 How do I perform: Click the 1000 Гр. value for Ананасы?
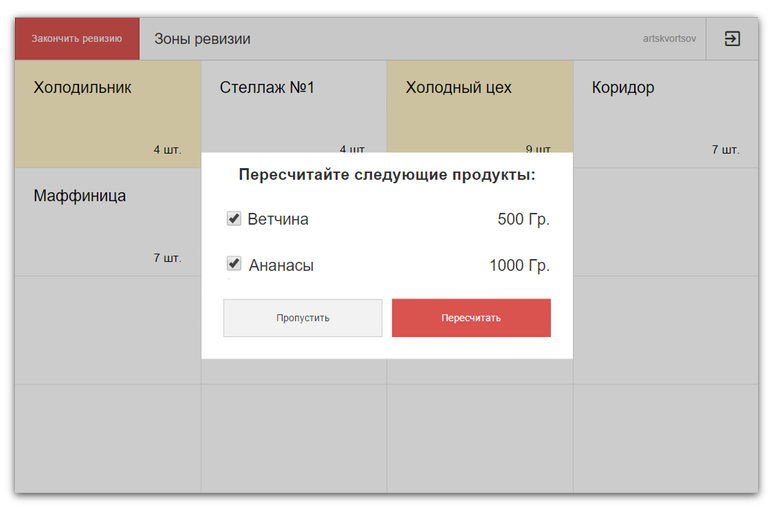point(519,265)
